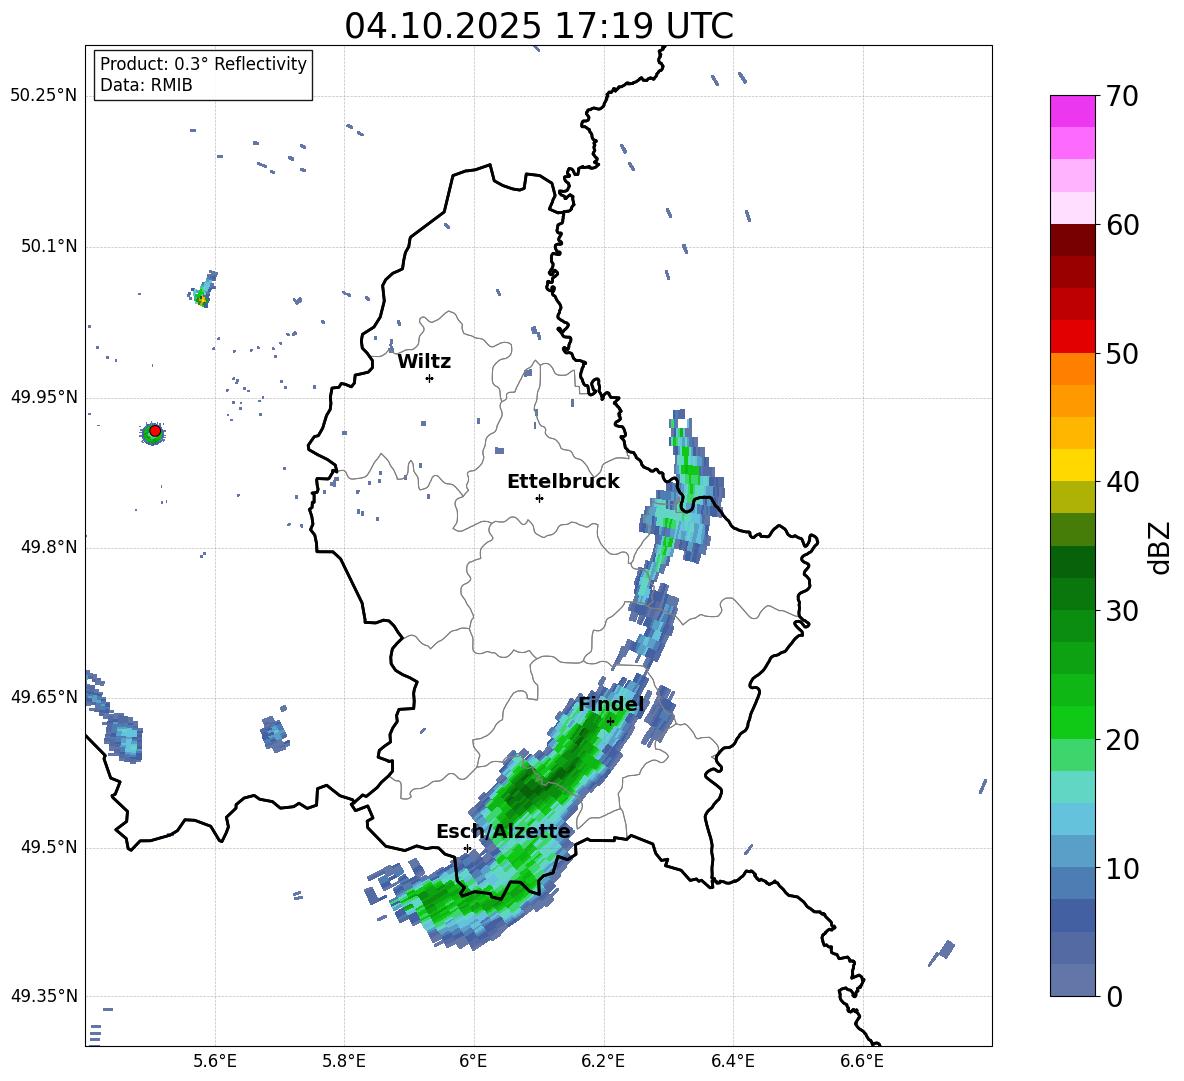
Task: Click the title '04.10.2025 17:19 UTC'
Action: coord(538,26)
